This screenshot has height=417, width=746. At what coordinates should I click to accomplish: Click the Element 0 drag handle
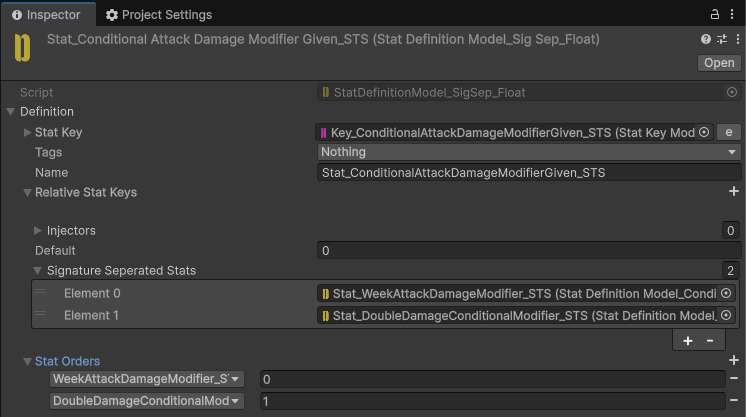pyautogui.click(x=40, y=291)
